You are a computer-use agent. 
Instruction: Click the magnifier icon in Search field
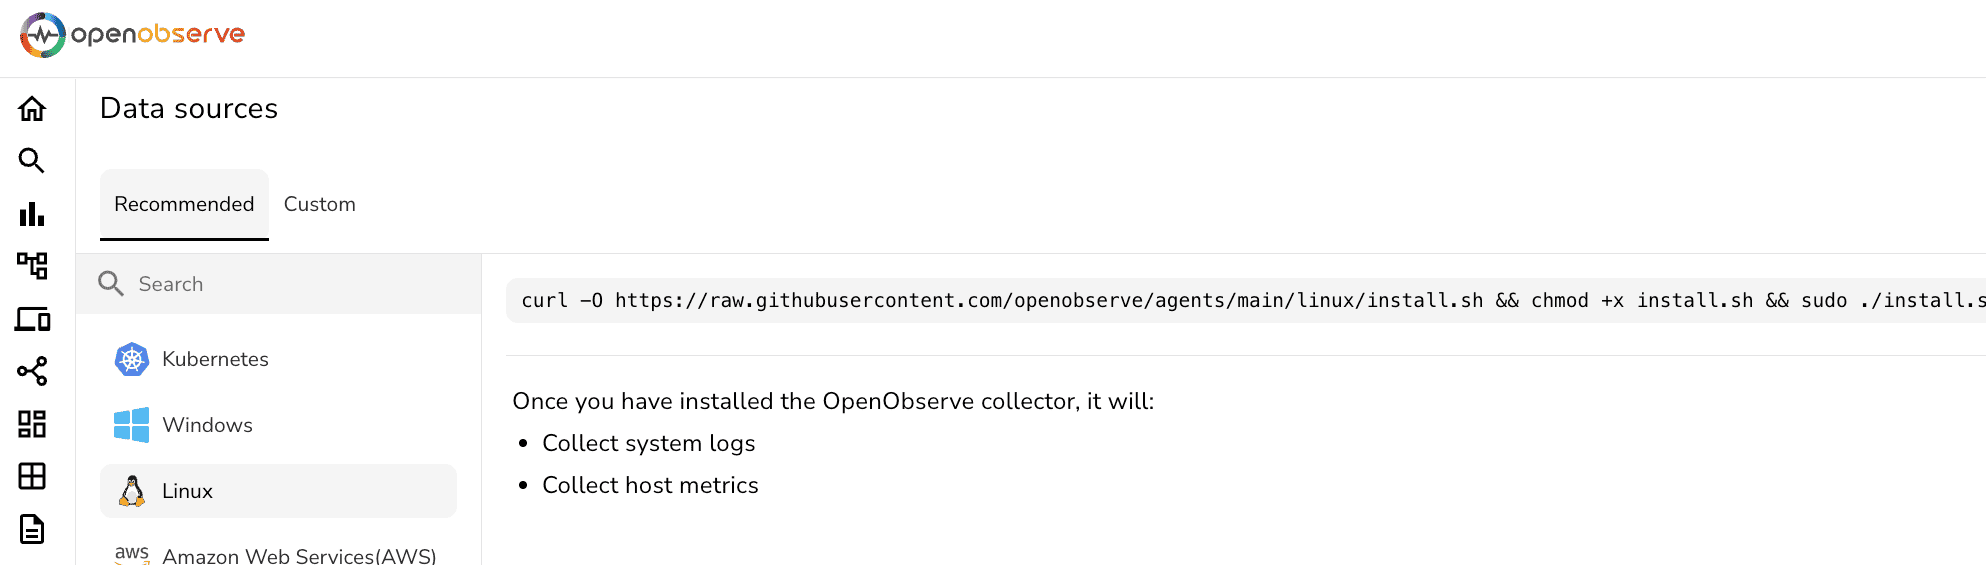click(111, 284)
